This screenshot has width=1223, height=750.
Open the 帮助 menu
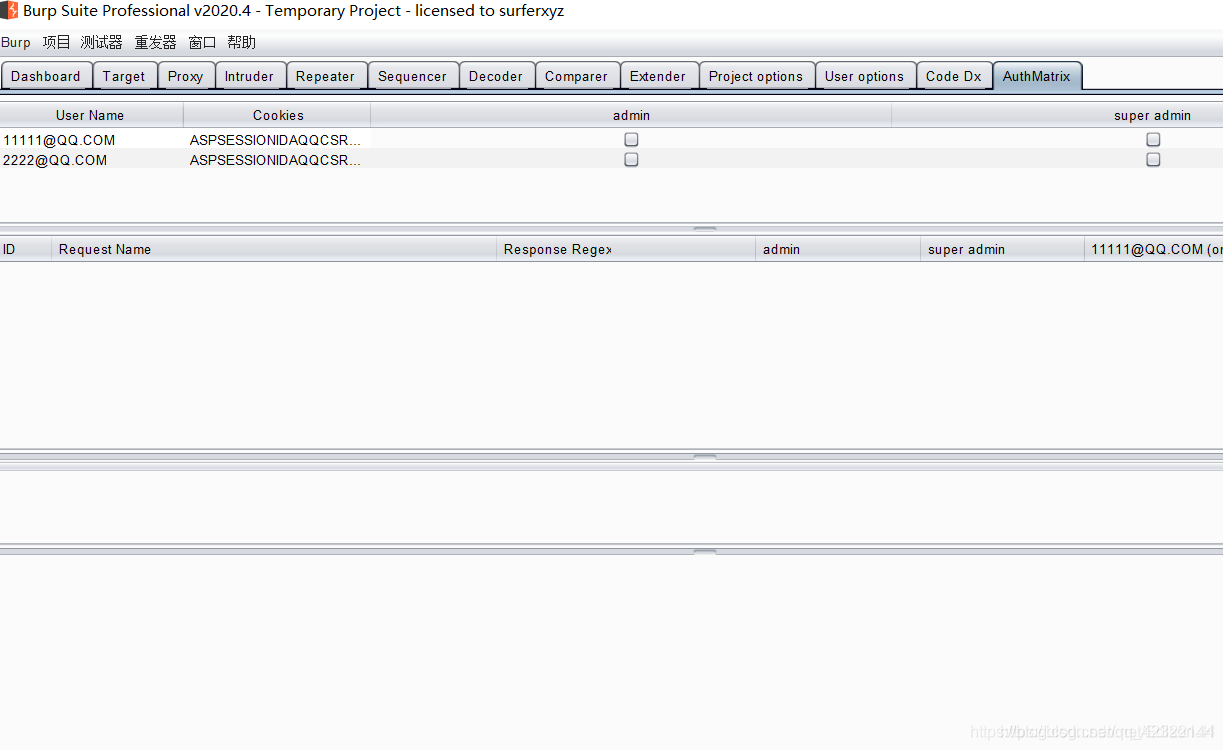[241, 42]
